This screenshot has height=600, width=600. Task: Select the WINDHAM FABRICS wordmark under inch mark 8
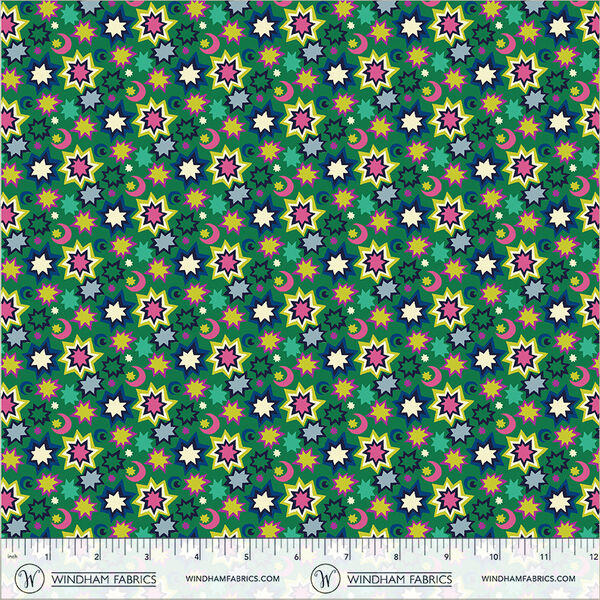(399, 579)
